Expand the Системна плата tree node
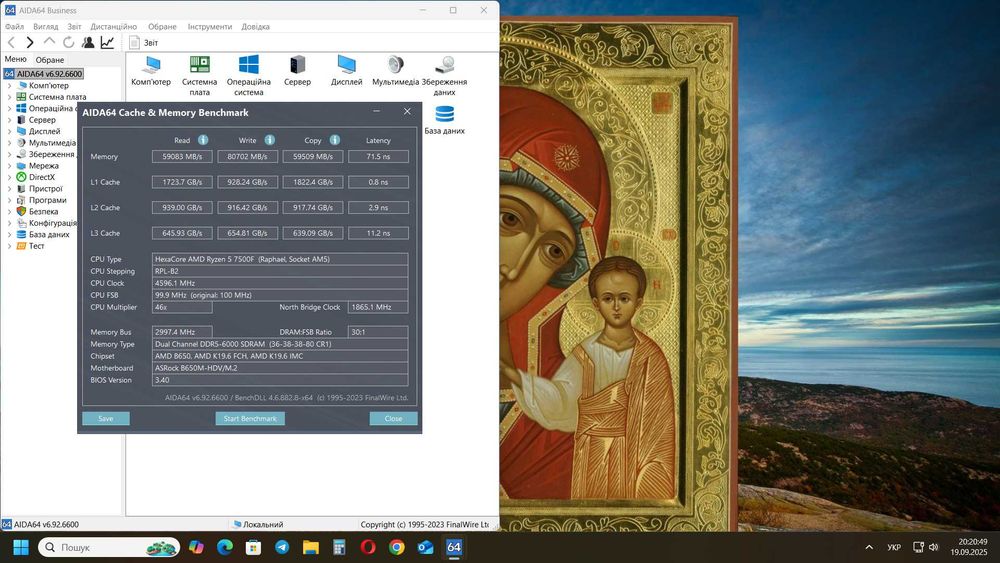The image size is (1000, 563). (x=10, y=97)
